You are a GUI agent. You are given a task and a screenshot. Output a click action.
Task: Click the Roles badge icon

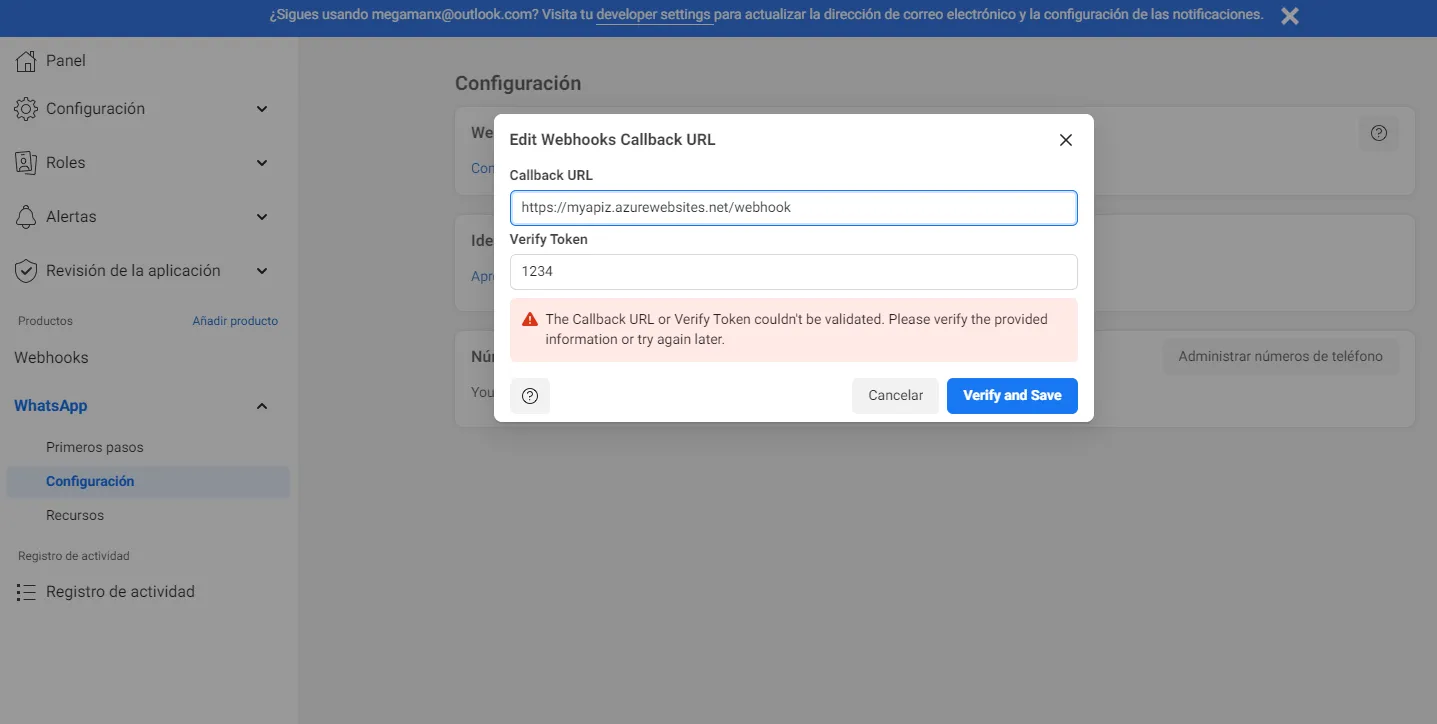point(27,163)
